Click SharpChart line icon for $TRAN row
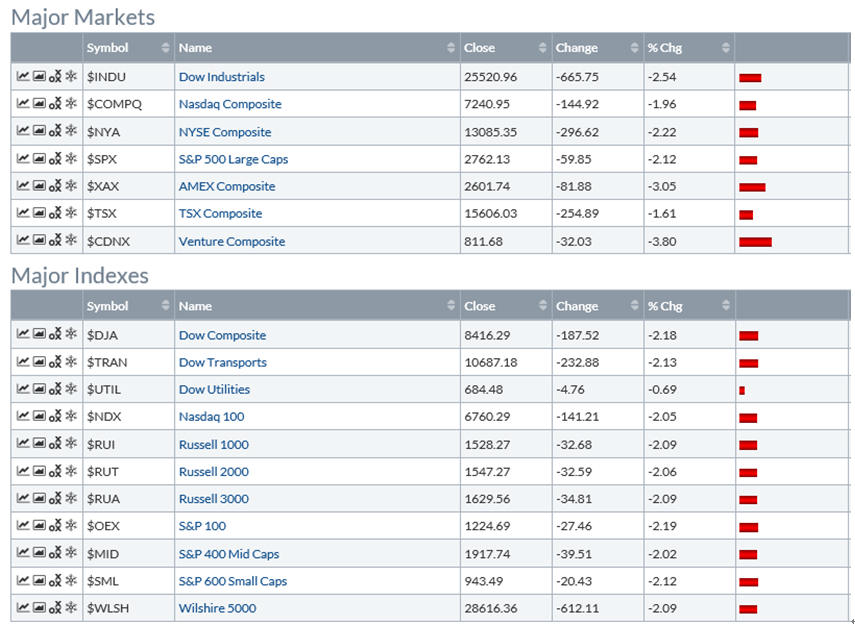This screenshot has width=855, height=625. [23, 362]
